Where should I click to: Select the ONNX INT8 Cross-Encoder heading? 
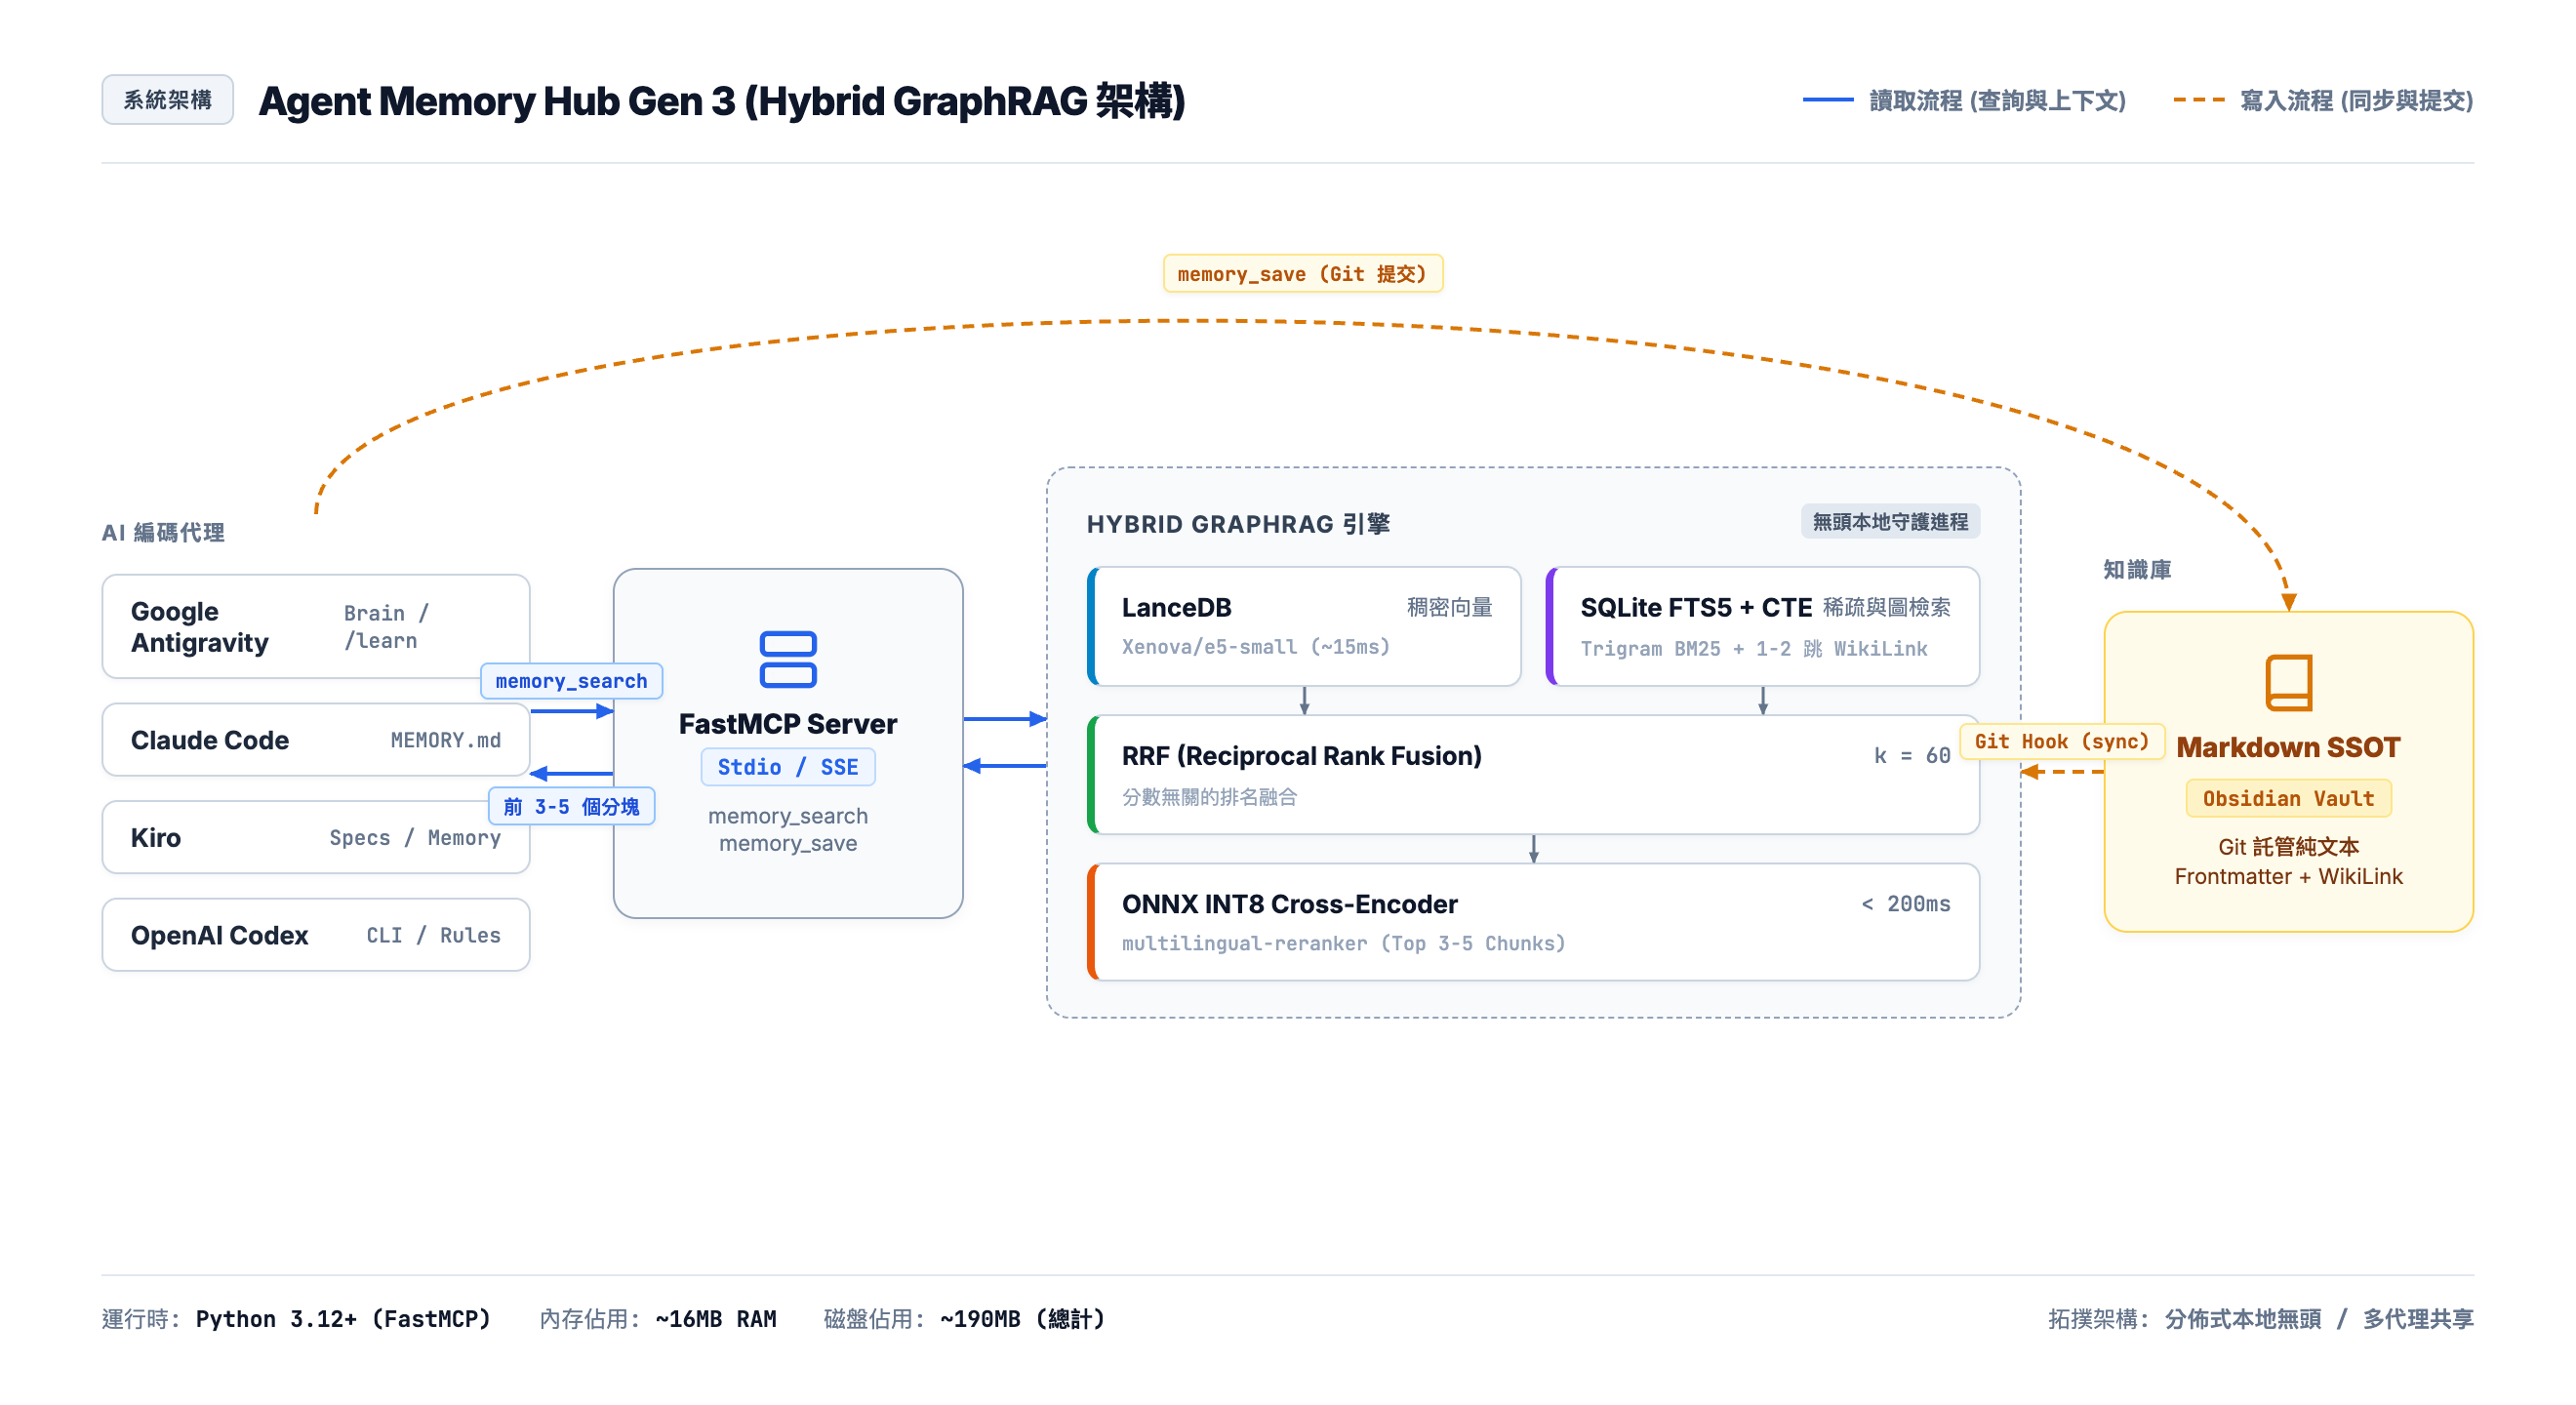pyautogui.click(x=1289, y=904)
